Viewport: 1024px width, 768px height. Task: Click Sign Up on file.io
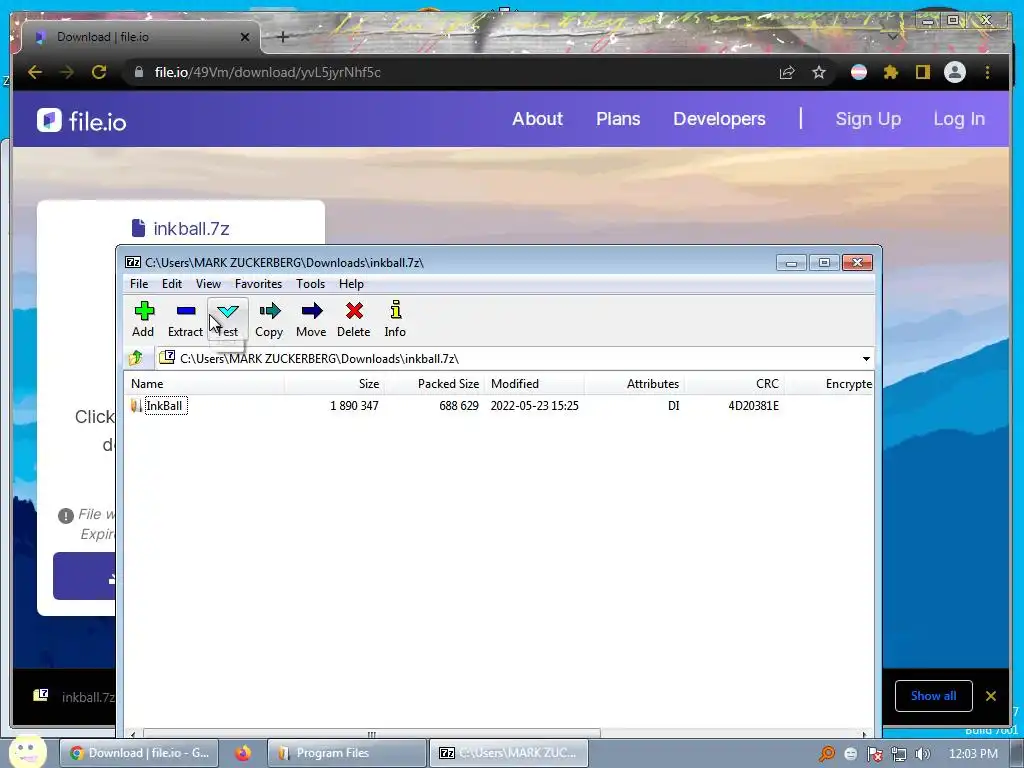tap(868, 119)
